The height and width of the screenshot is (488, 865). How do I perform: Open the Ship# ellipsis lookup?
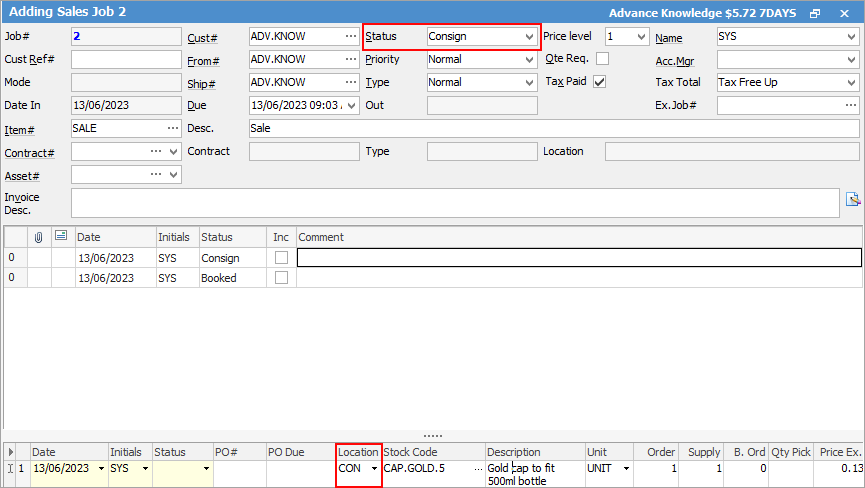coord(350,82)
